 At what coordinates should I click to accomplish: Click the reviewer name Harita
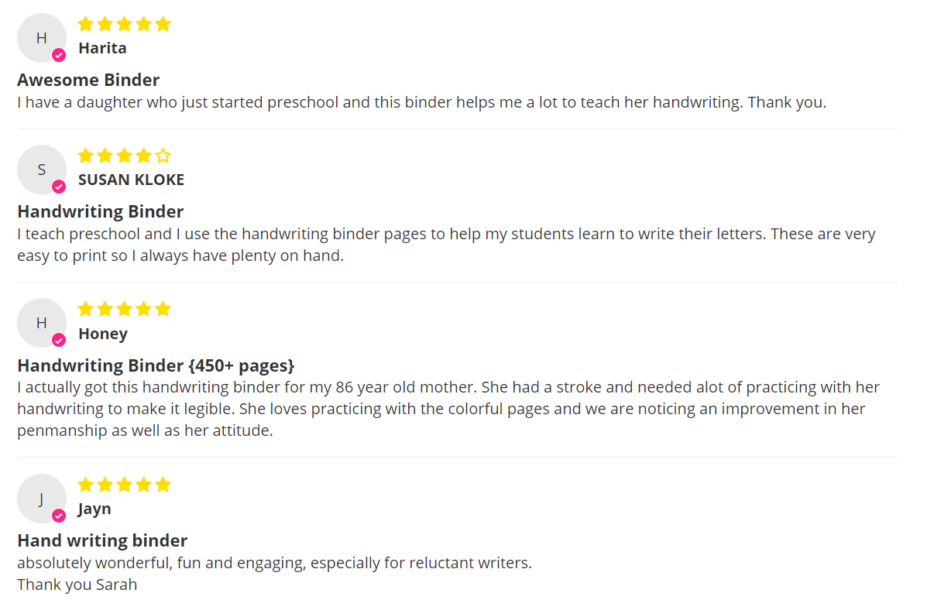pyautogui.click(x=102, y=48)
